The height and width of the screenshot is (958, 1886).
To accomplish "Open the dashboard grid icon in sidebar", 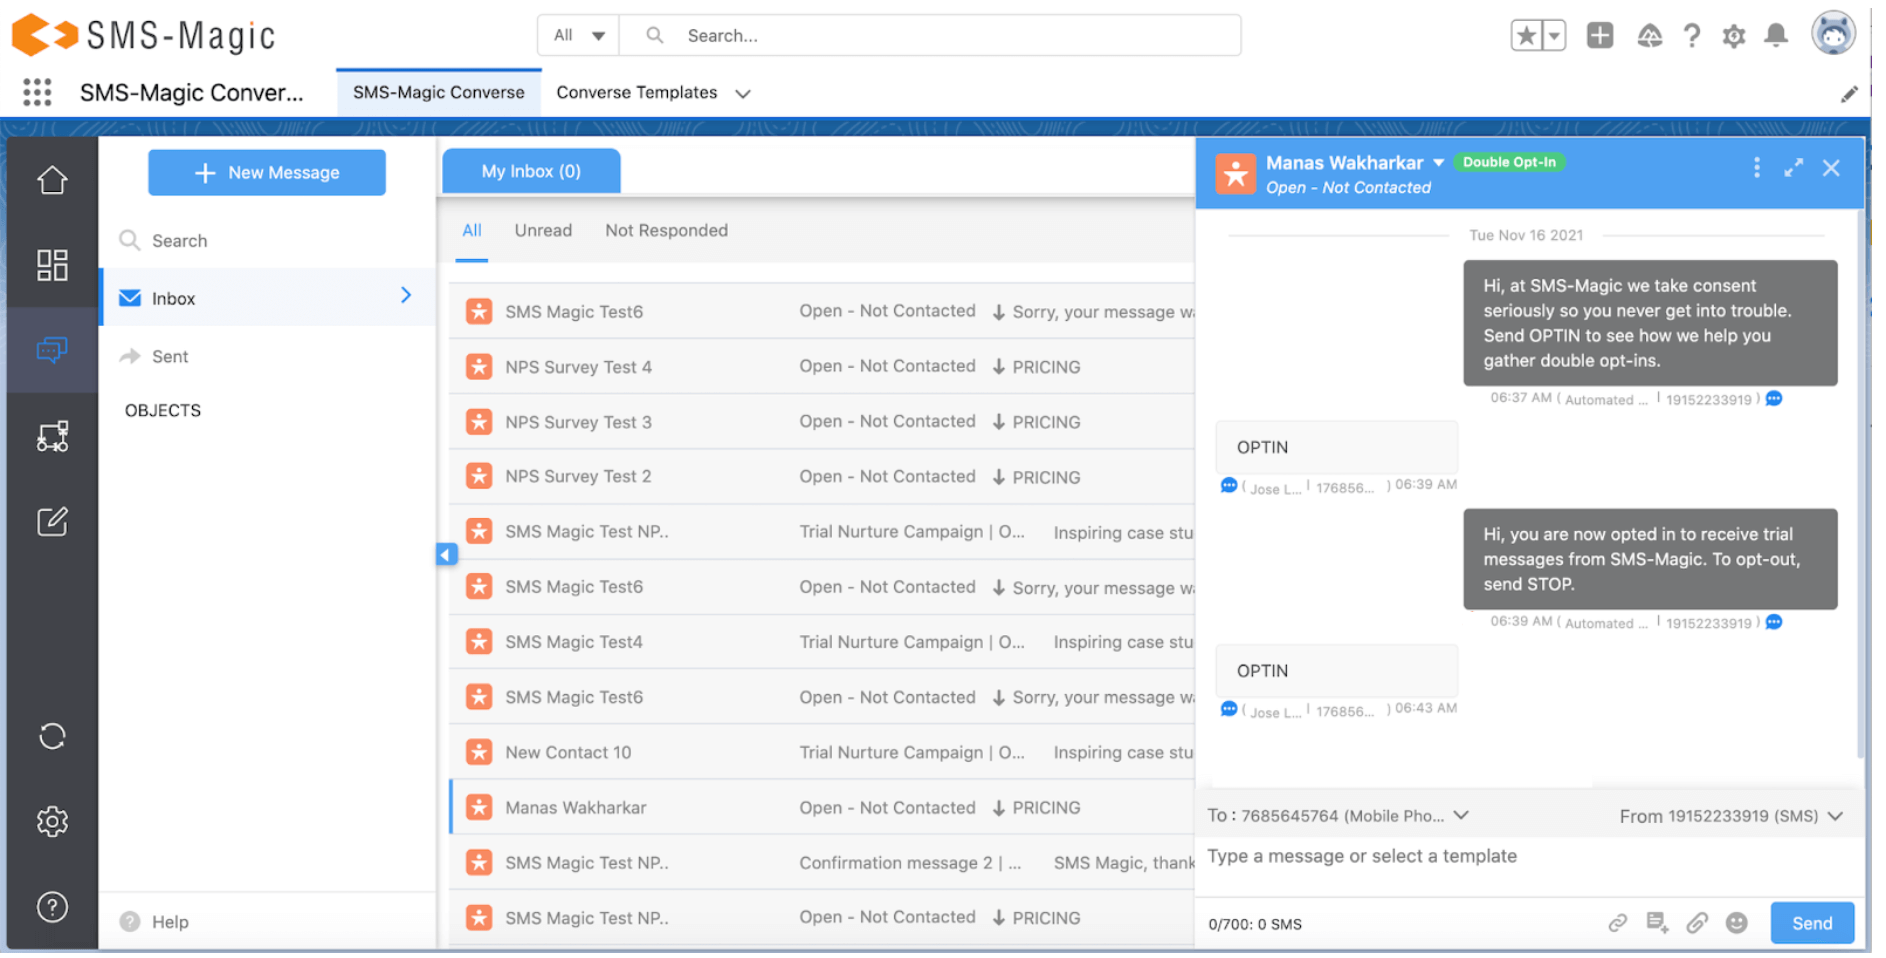I will click(52, 265).
